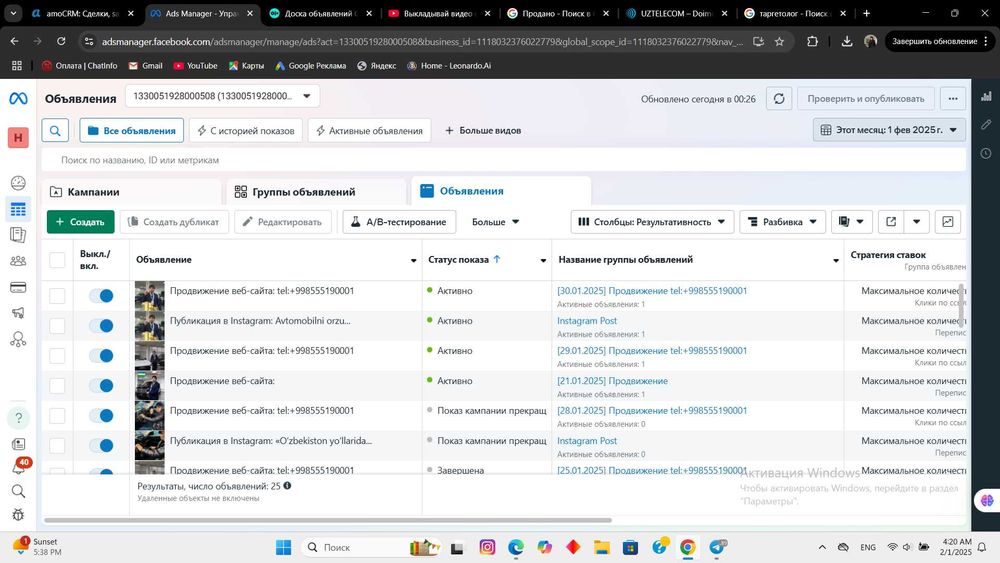Open the right panel edit pencil icon
Viewport: 1000px width, 563px height.
point(987,124)
